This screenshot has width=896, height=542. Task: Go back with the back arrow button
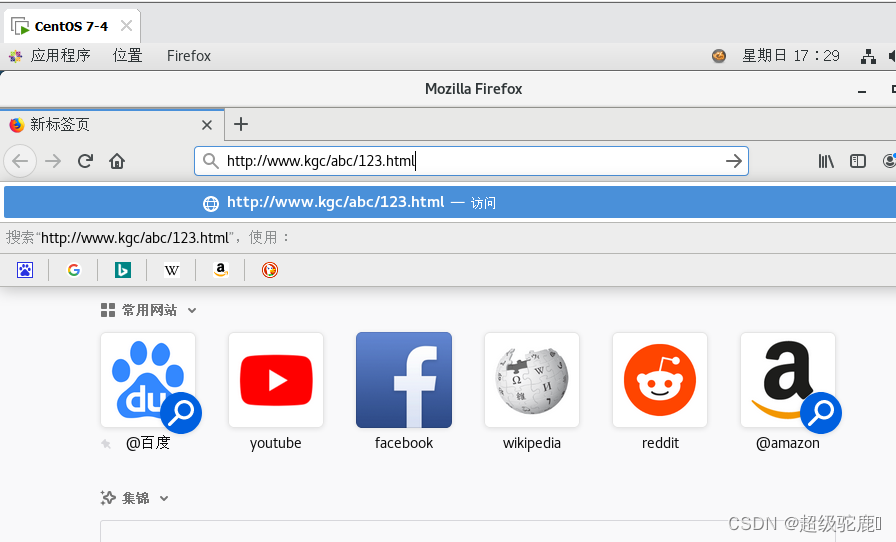(20, 161)
